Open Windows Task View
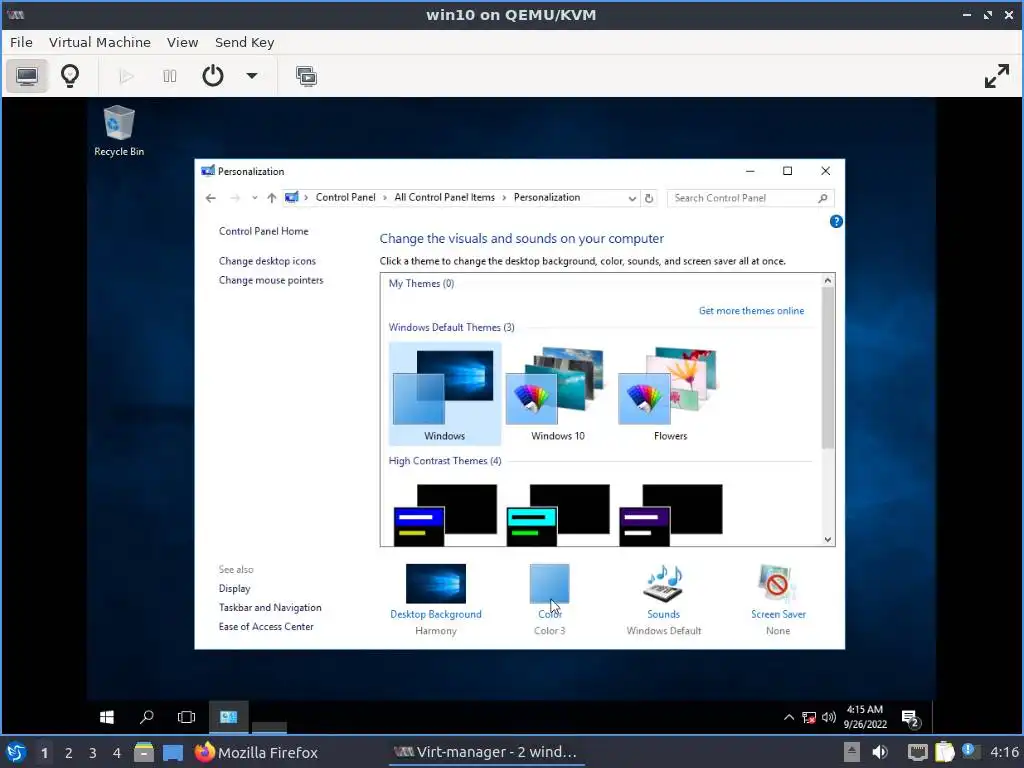Screen dimensions: 1024x768 coord(186,717)
